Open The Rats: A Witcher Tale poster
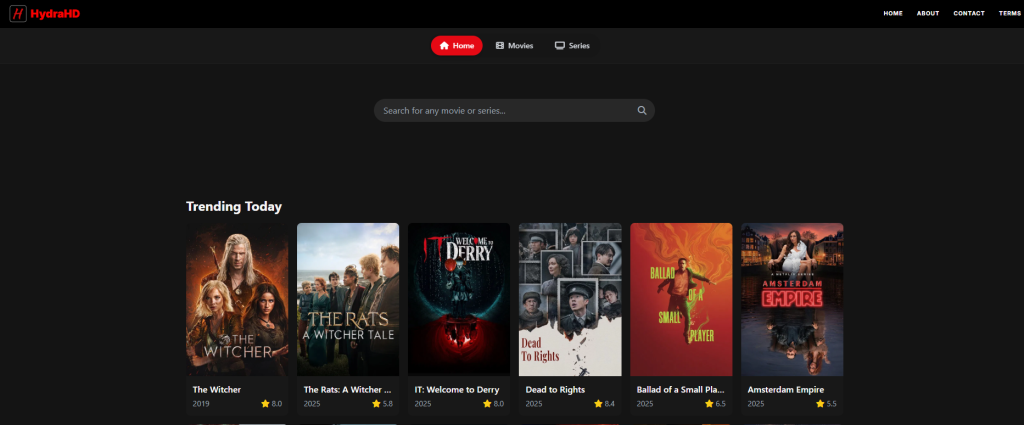Image resolution: width=1024 pixels, height=425 pixels. click(x=348, y=300)
